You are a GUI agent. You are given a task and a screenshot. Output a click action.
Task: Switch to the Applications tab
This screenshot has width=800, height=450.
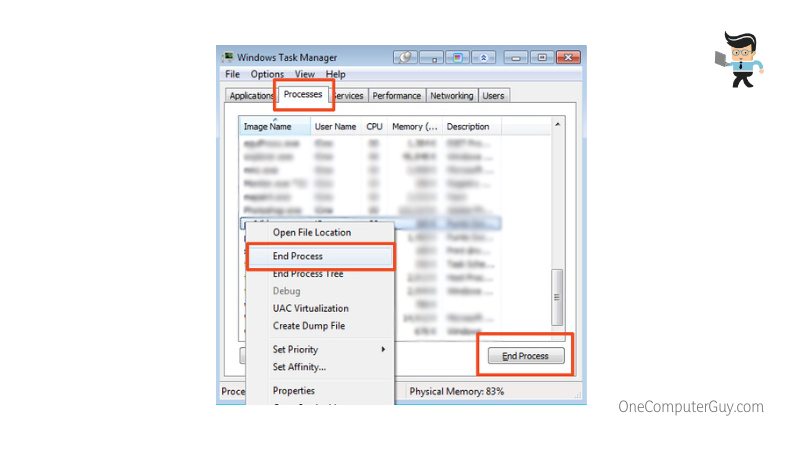click(x=251, y=95)
